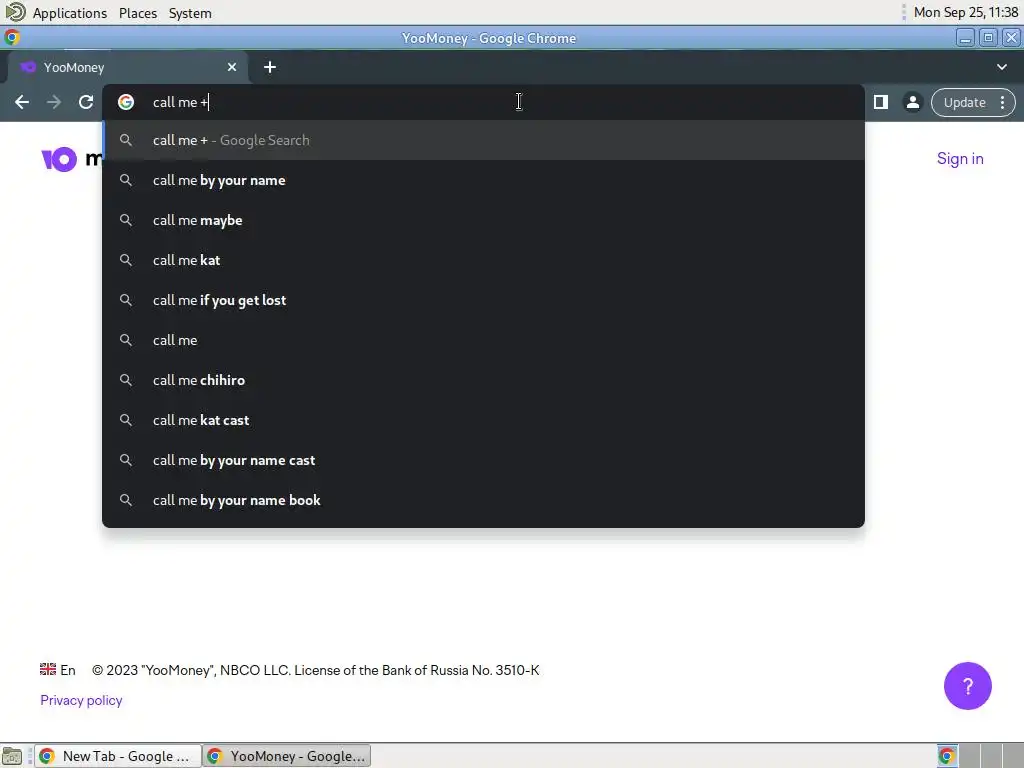Image resolution: width=1024 pixels, height=768 pixels.
Task: Go back with the browser back arrow
Action: point(22,103)
